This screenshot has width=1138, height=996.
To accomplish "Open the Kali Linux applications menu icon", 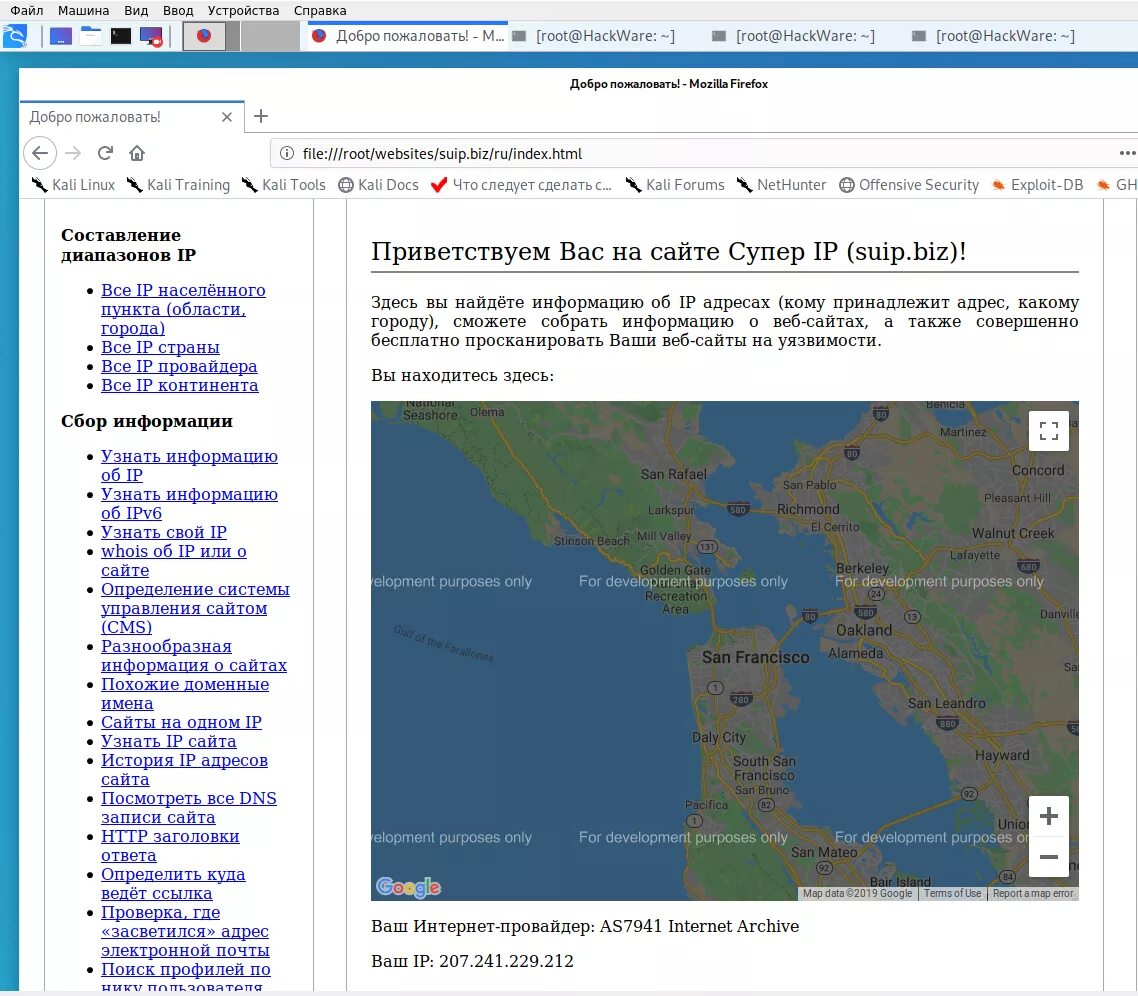I will (15, 36).
